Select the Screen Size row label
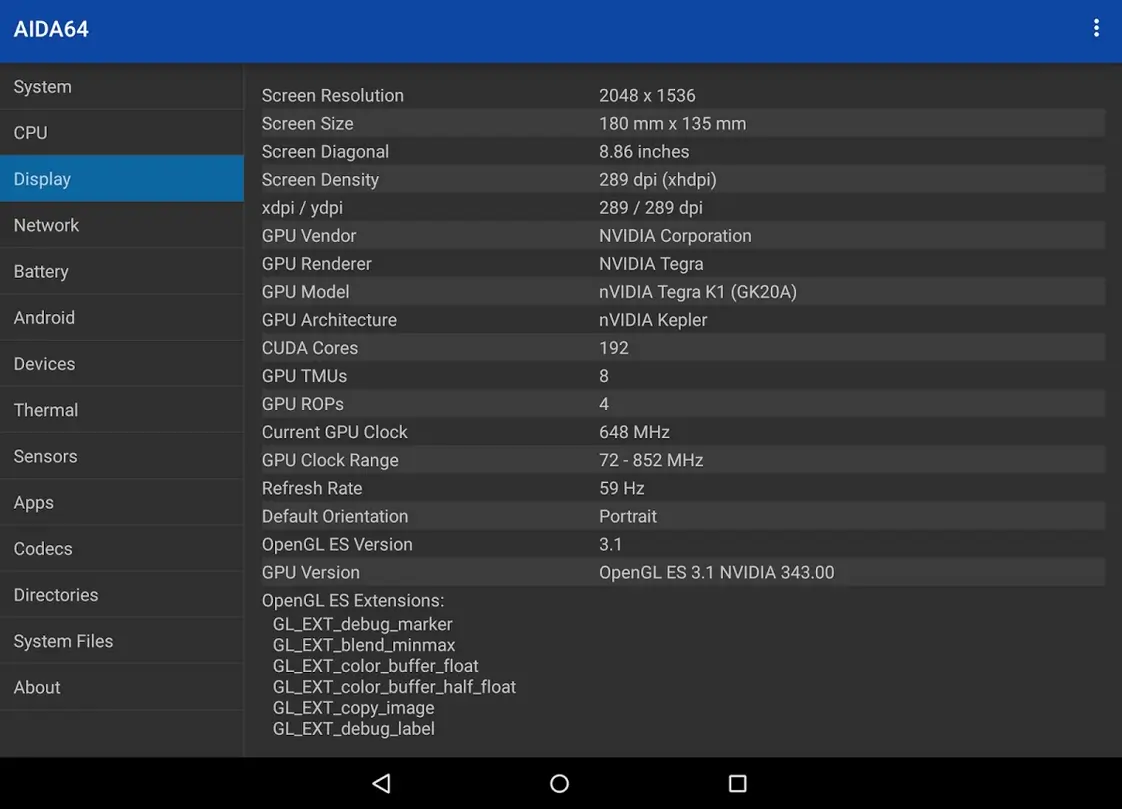This screenshot has width=1122, height=809. 308,123
